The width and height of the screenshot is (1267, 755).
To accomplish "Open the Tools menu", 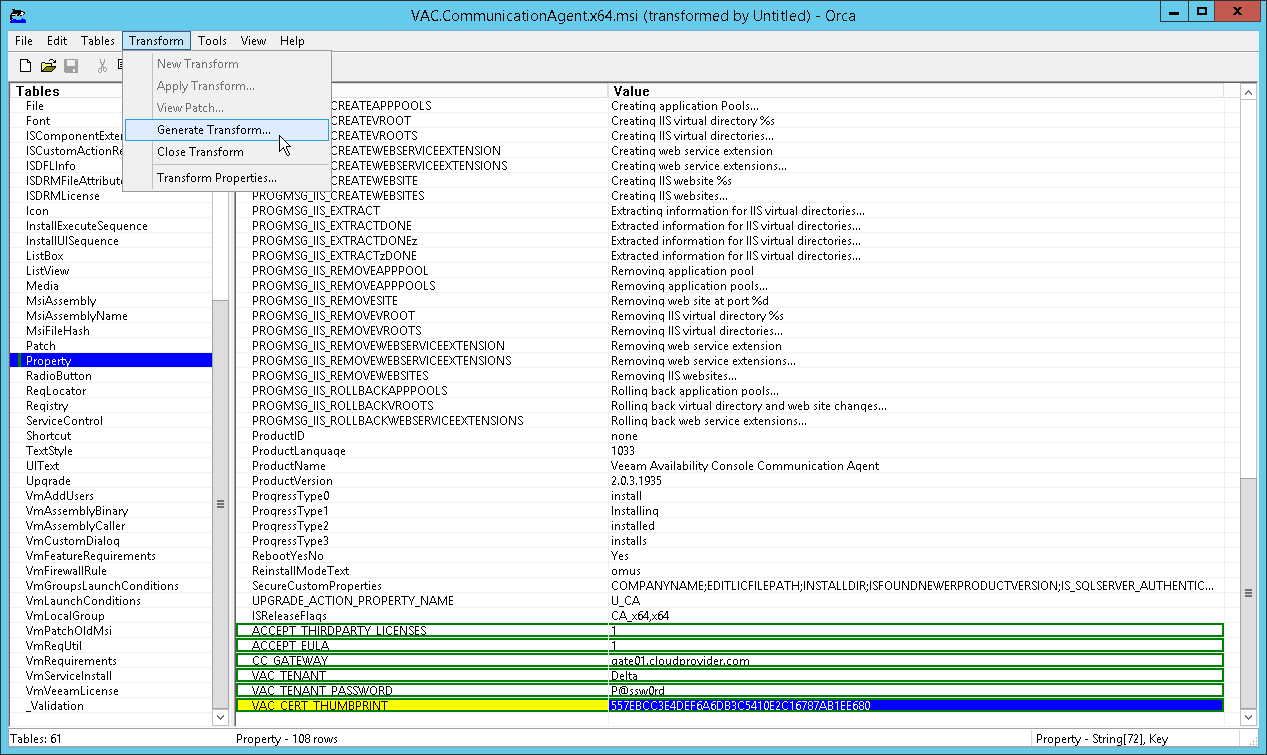I will click(212, 41).
